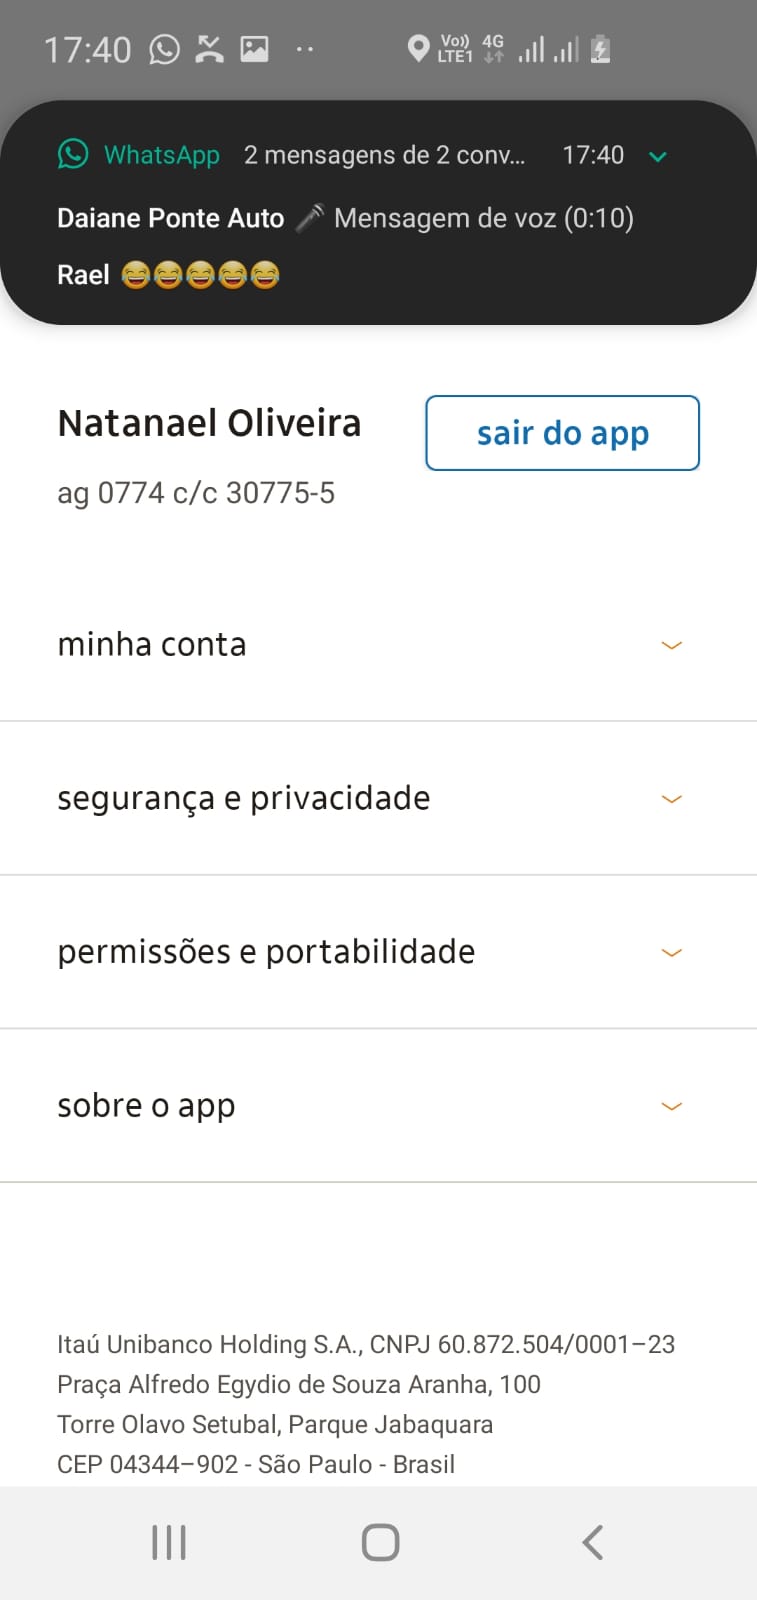The height and width of the screenshot is (1600, 757).
Task: Expand permissões e portabilidade chevron
Action: (672, 952)
